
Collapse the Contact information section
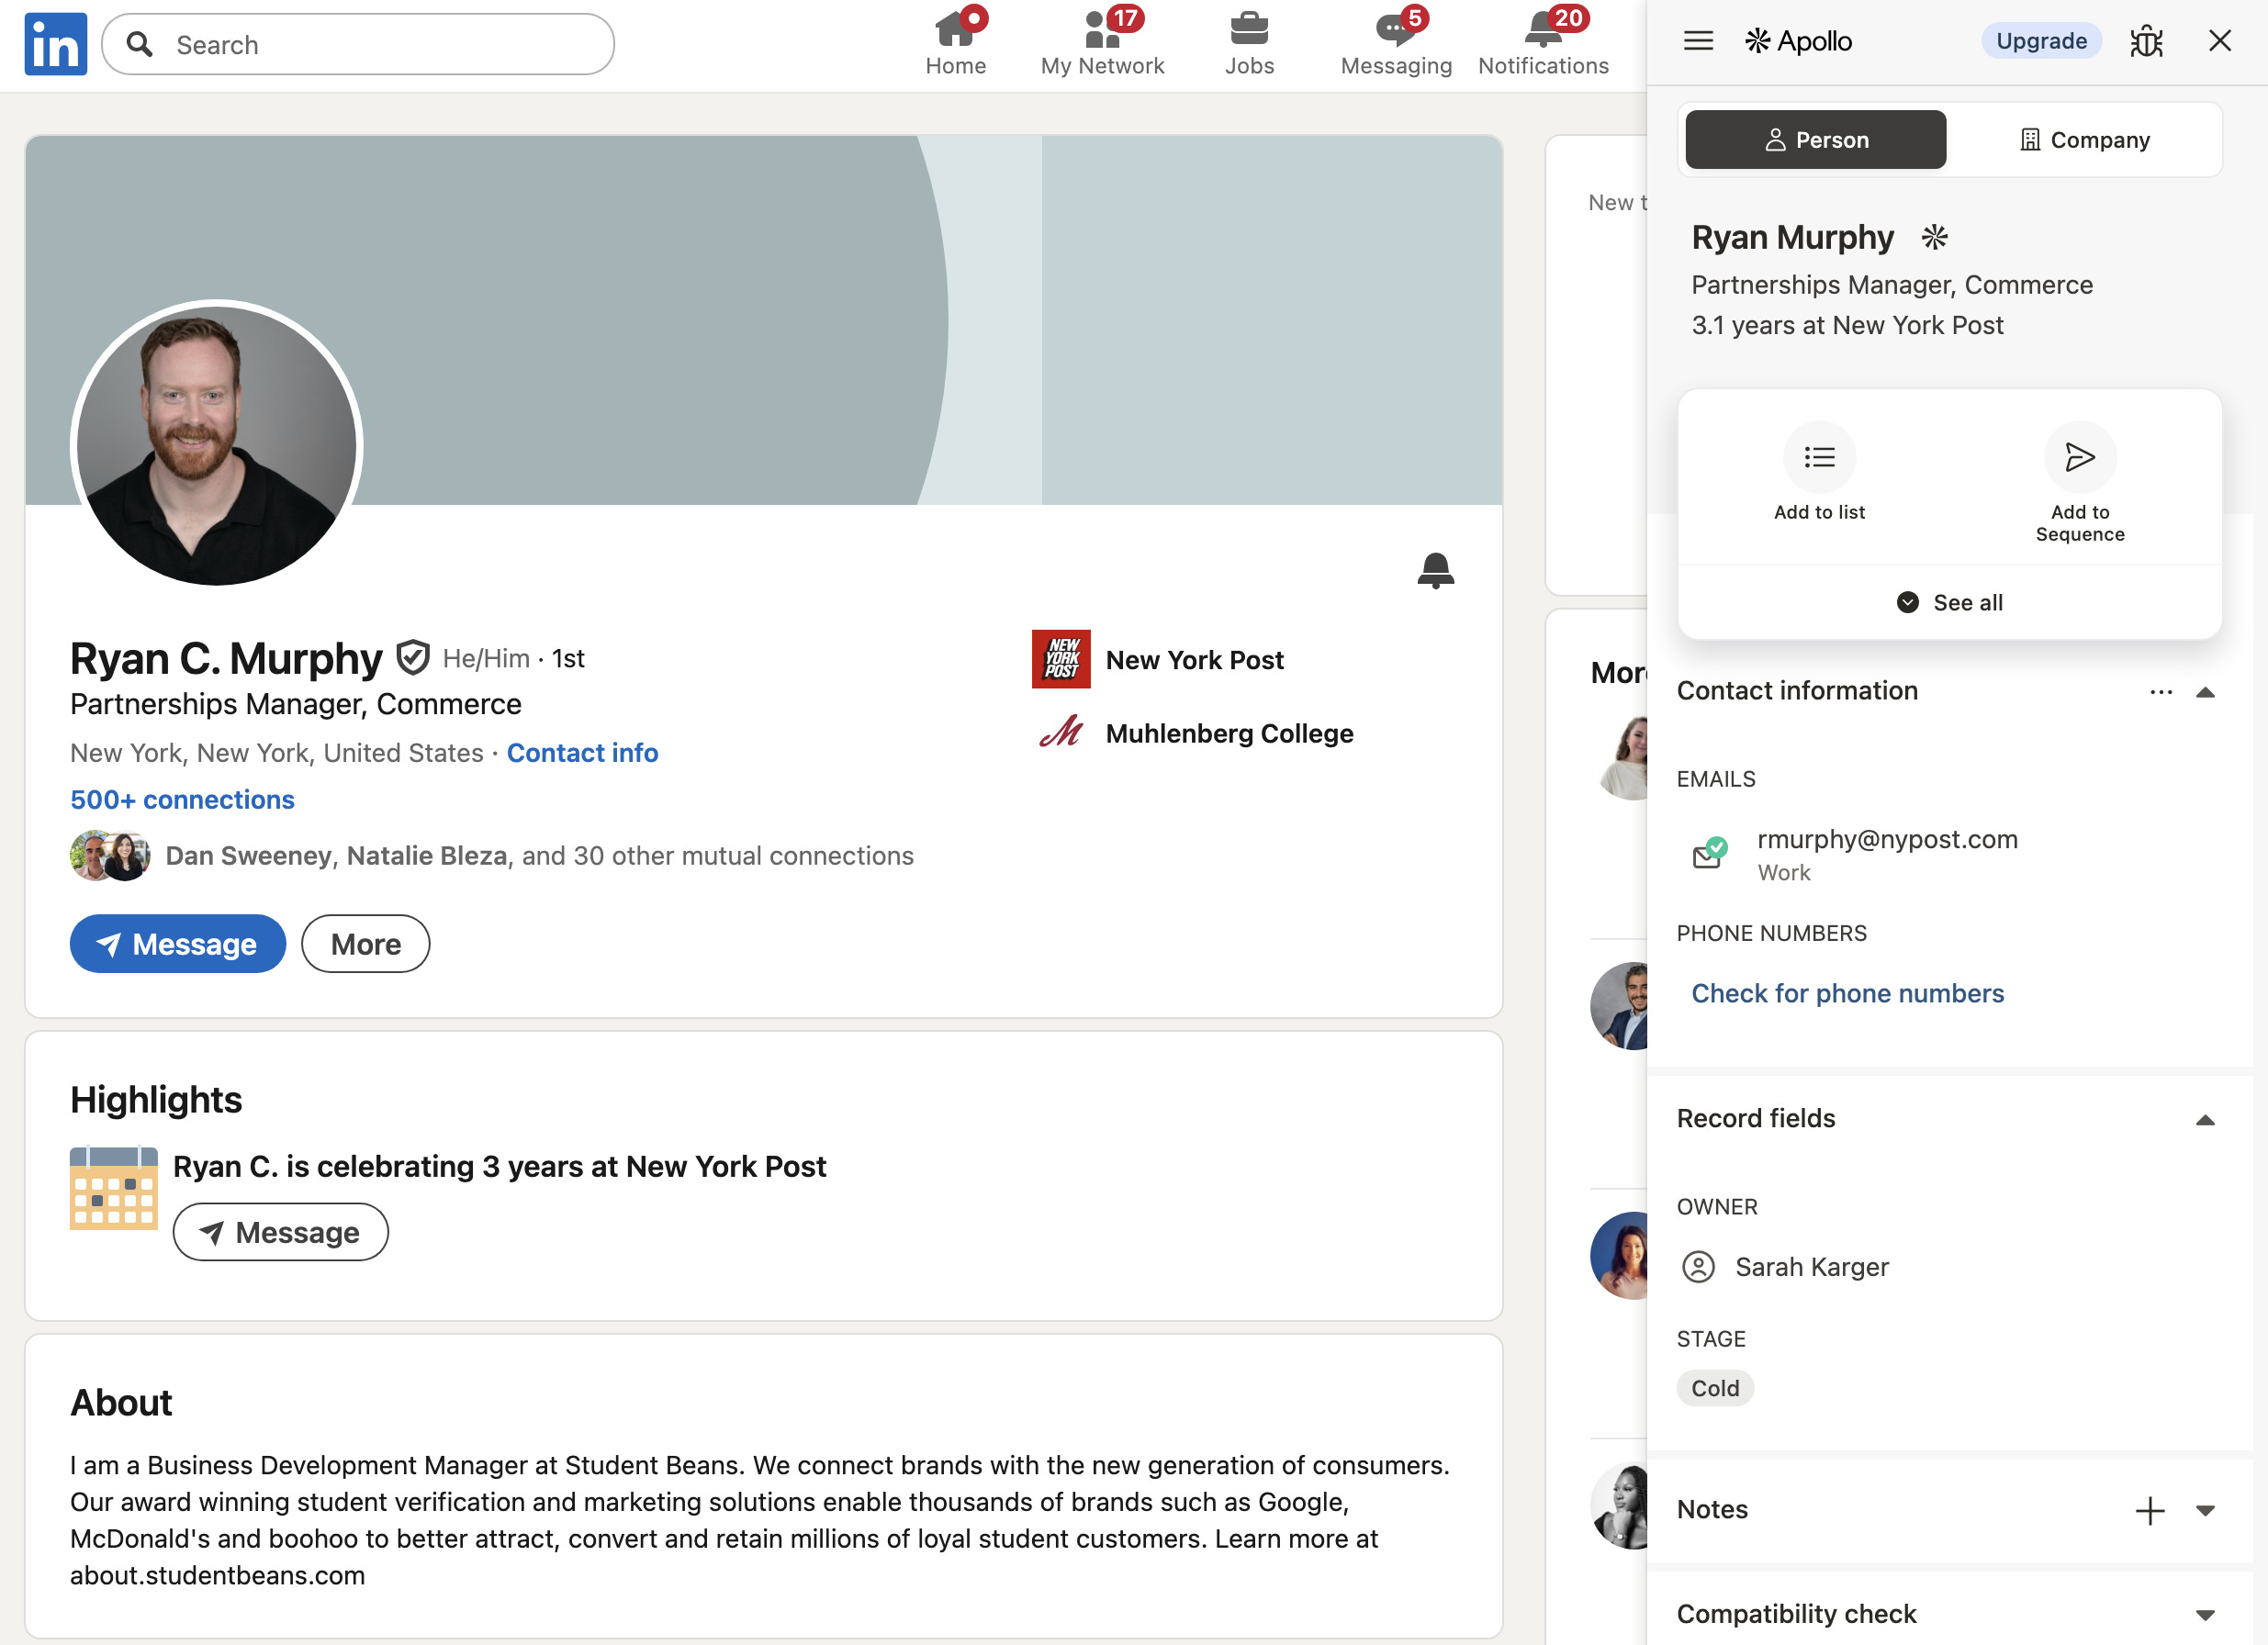coord(2205,692)
